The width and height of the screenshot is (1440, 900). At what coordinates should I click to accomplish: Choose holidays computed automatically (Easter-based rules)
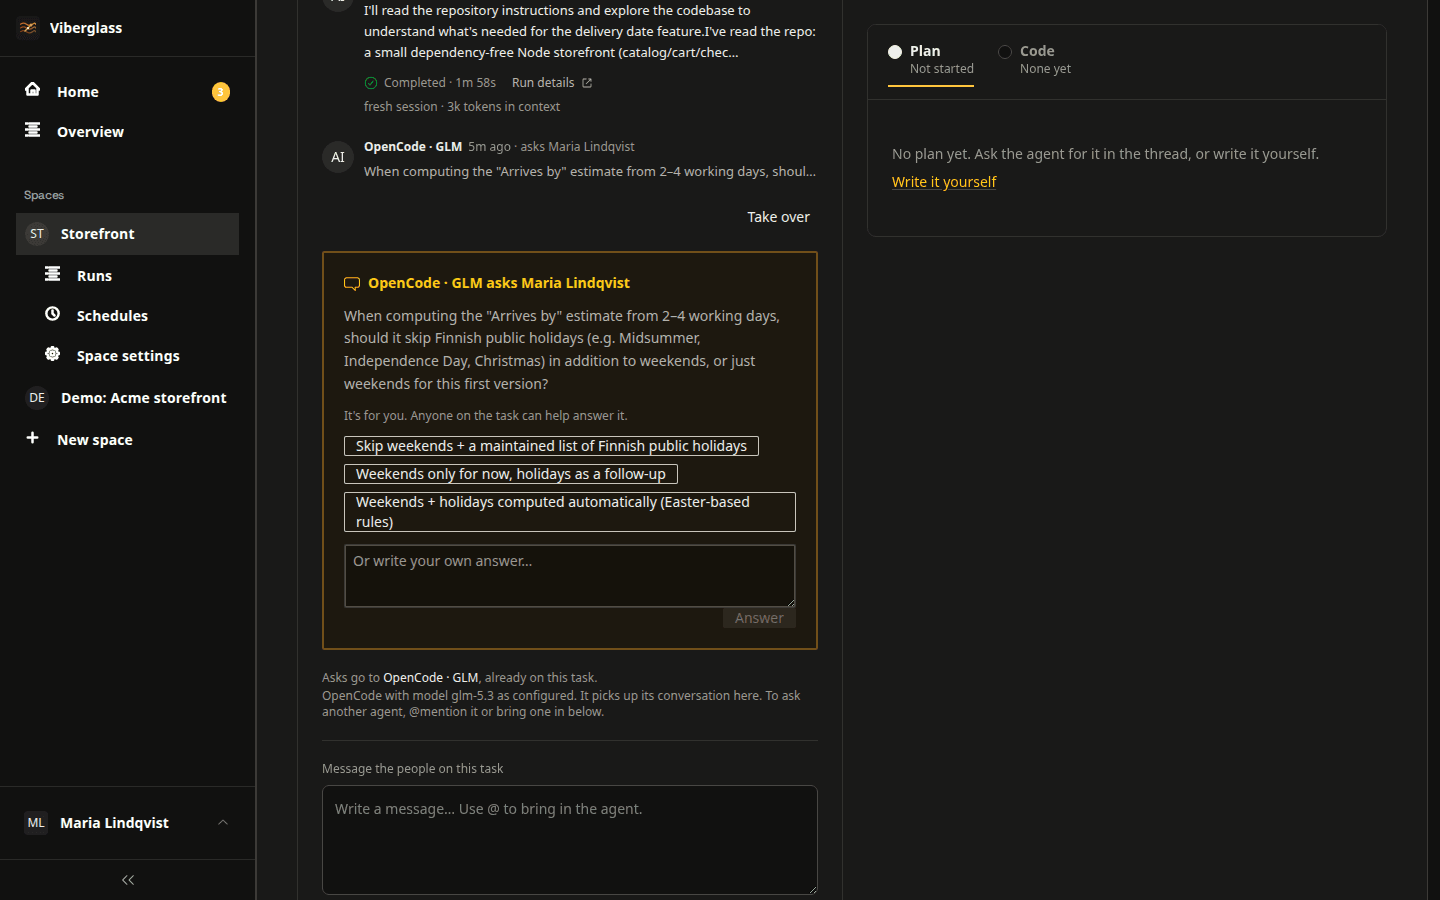(570, 512)
